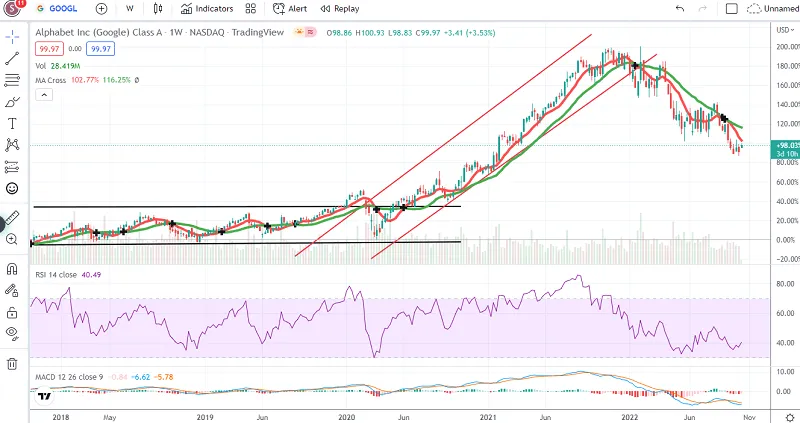
Task: Click the MA Cross indicator label
Action: [x=51, y=80]
